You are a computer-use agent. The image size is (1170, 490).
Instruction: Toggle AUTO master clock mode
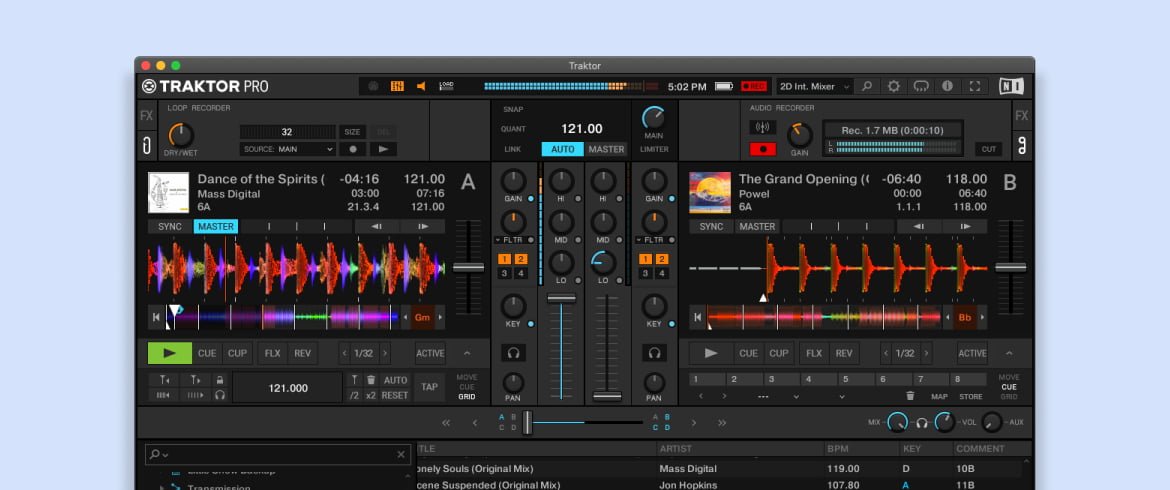tap(563, 149)
